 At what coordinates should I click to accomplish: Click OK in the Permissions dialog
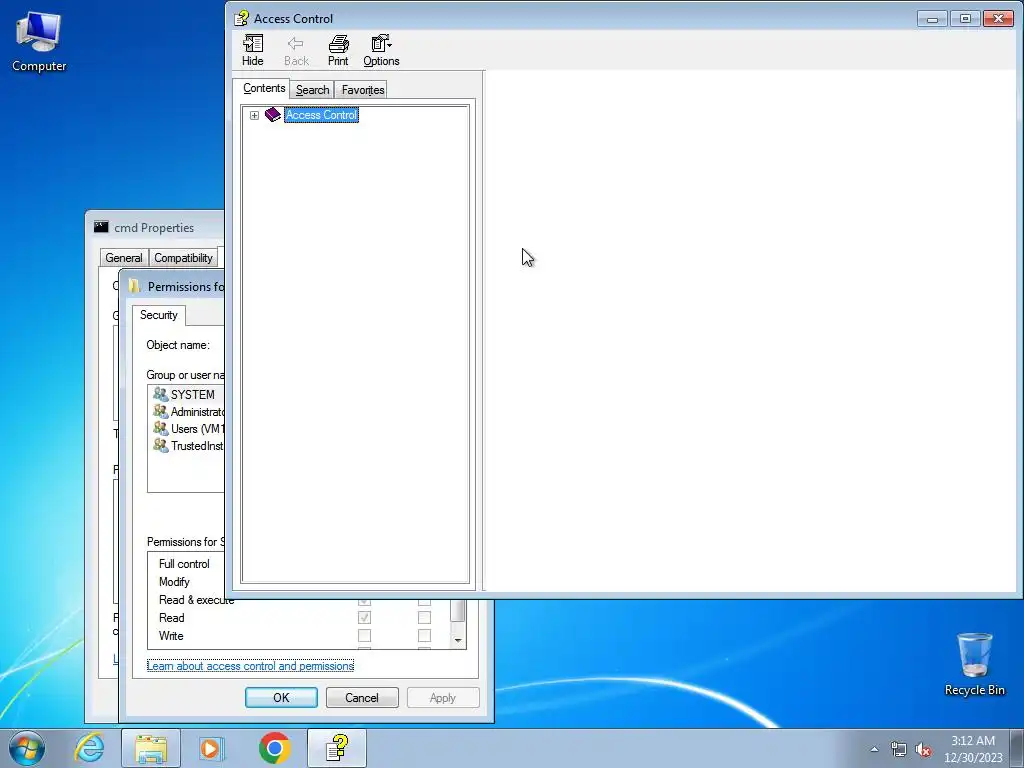point(281,697)
